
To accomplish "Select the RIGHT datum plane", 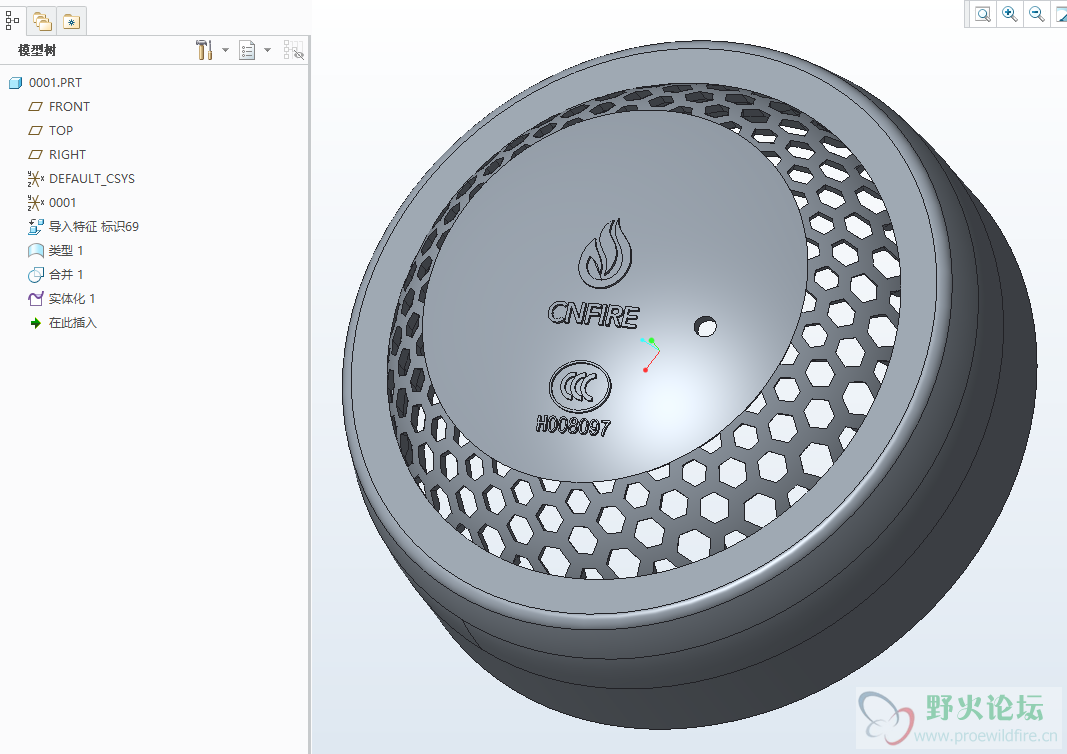I will [x=67, y=154].
